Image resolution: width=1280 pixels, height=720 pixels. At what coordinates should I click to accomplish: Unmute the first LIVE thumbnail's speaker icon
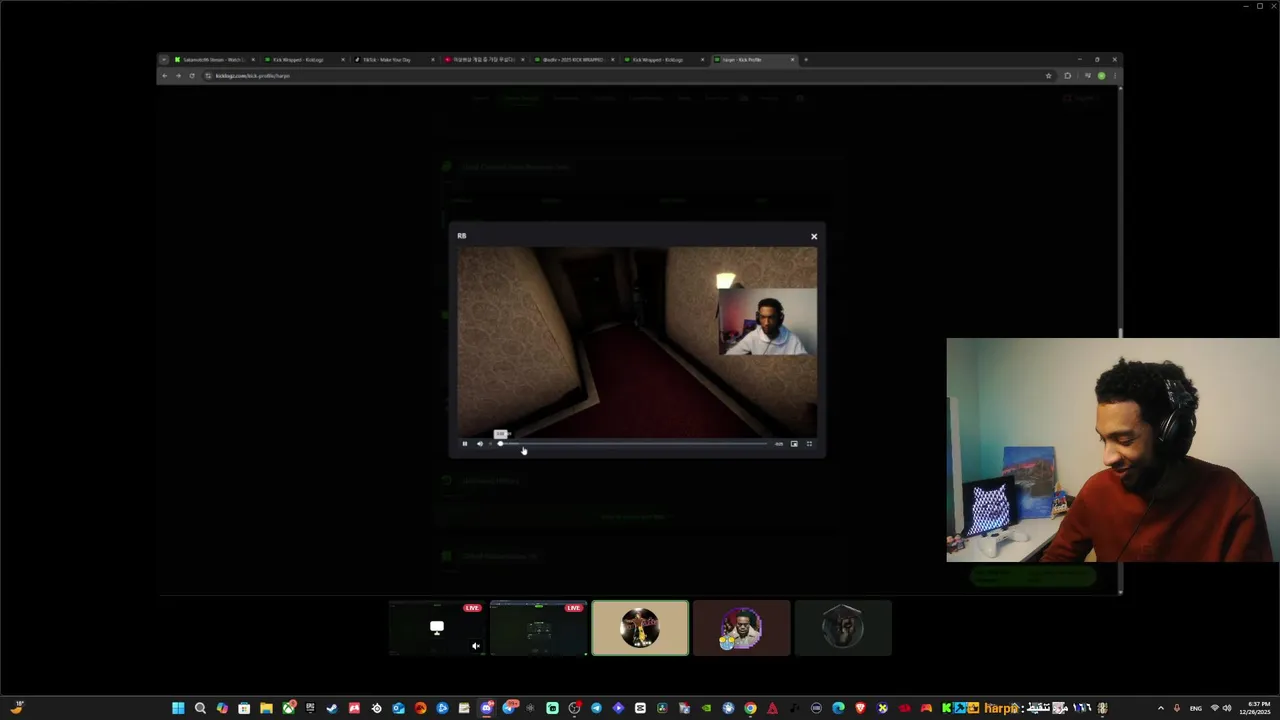[x=476, y=646]
